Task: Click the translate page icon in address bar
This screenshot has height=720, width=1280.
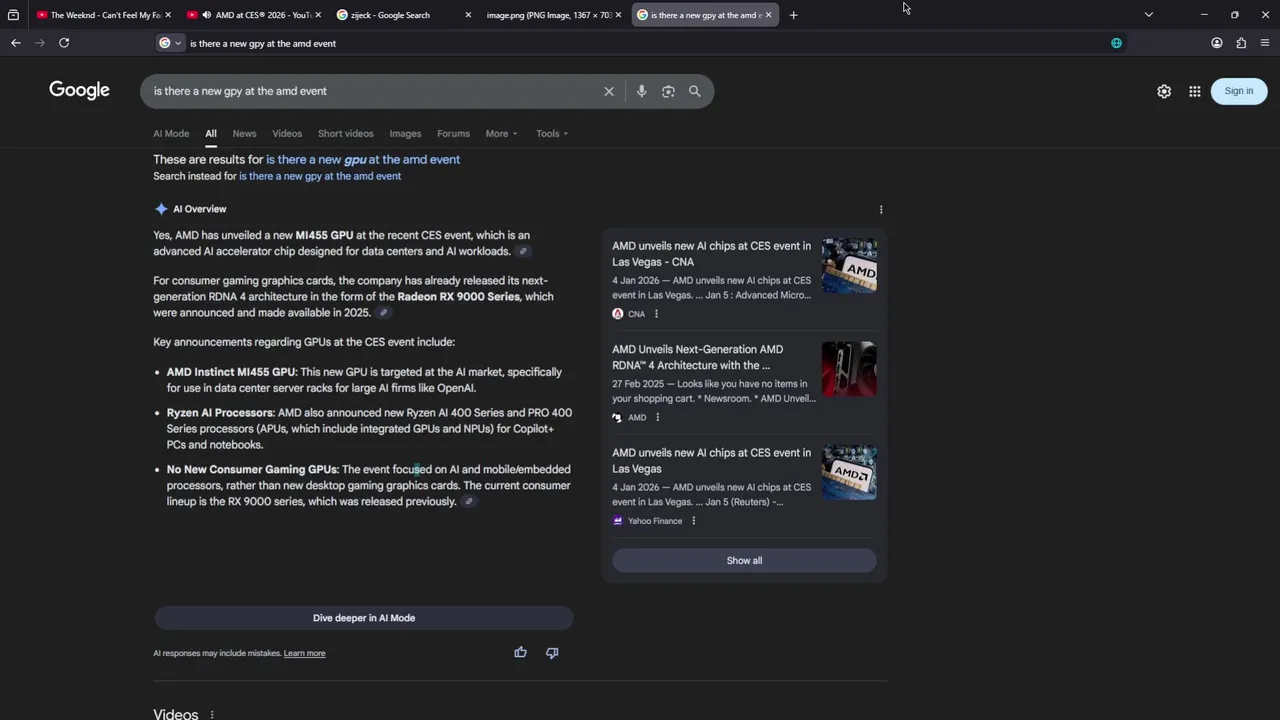Action: (x=1116, y=43)
